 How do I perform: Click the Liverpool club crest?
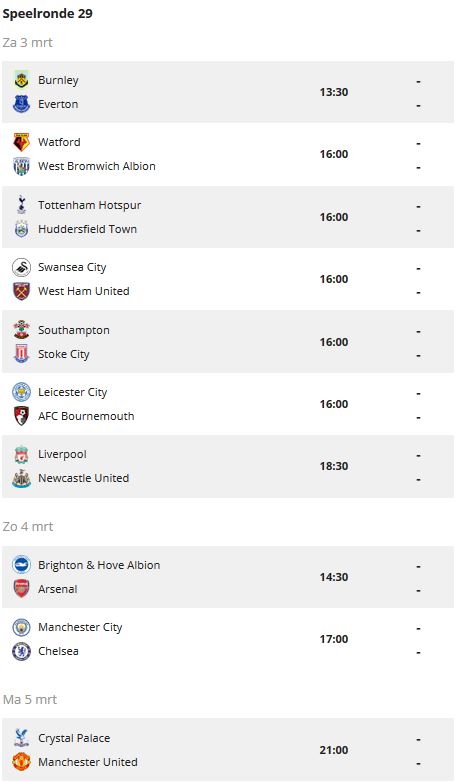point(21,454)
